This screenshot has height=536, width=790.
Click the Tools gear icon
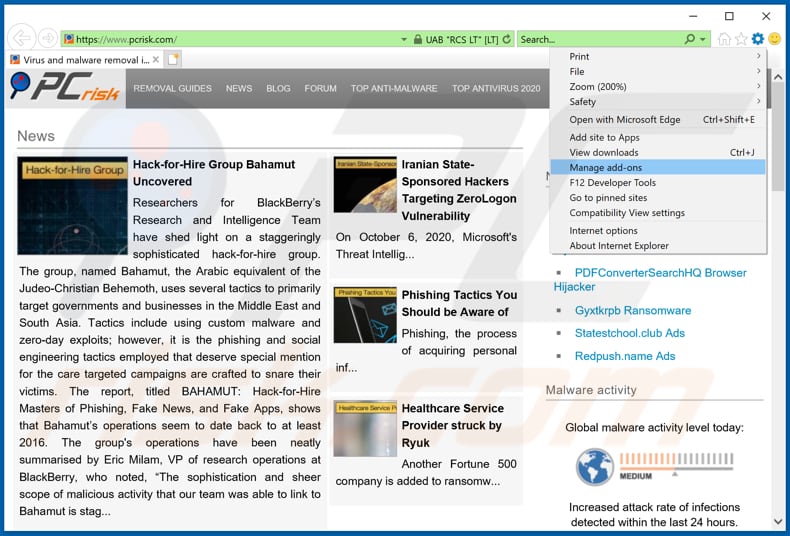coord(757,39)
